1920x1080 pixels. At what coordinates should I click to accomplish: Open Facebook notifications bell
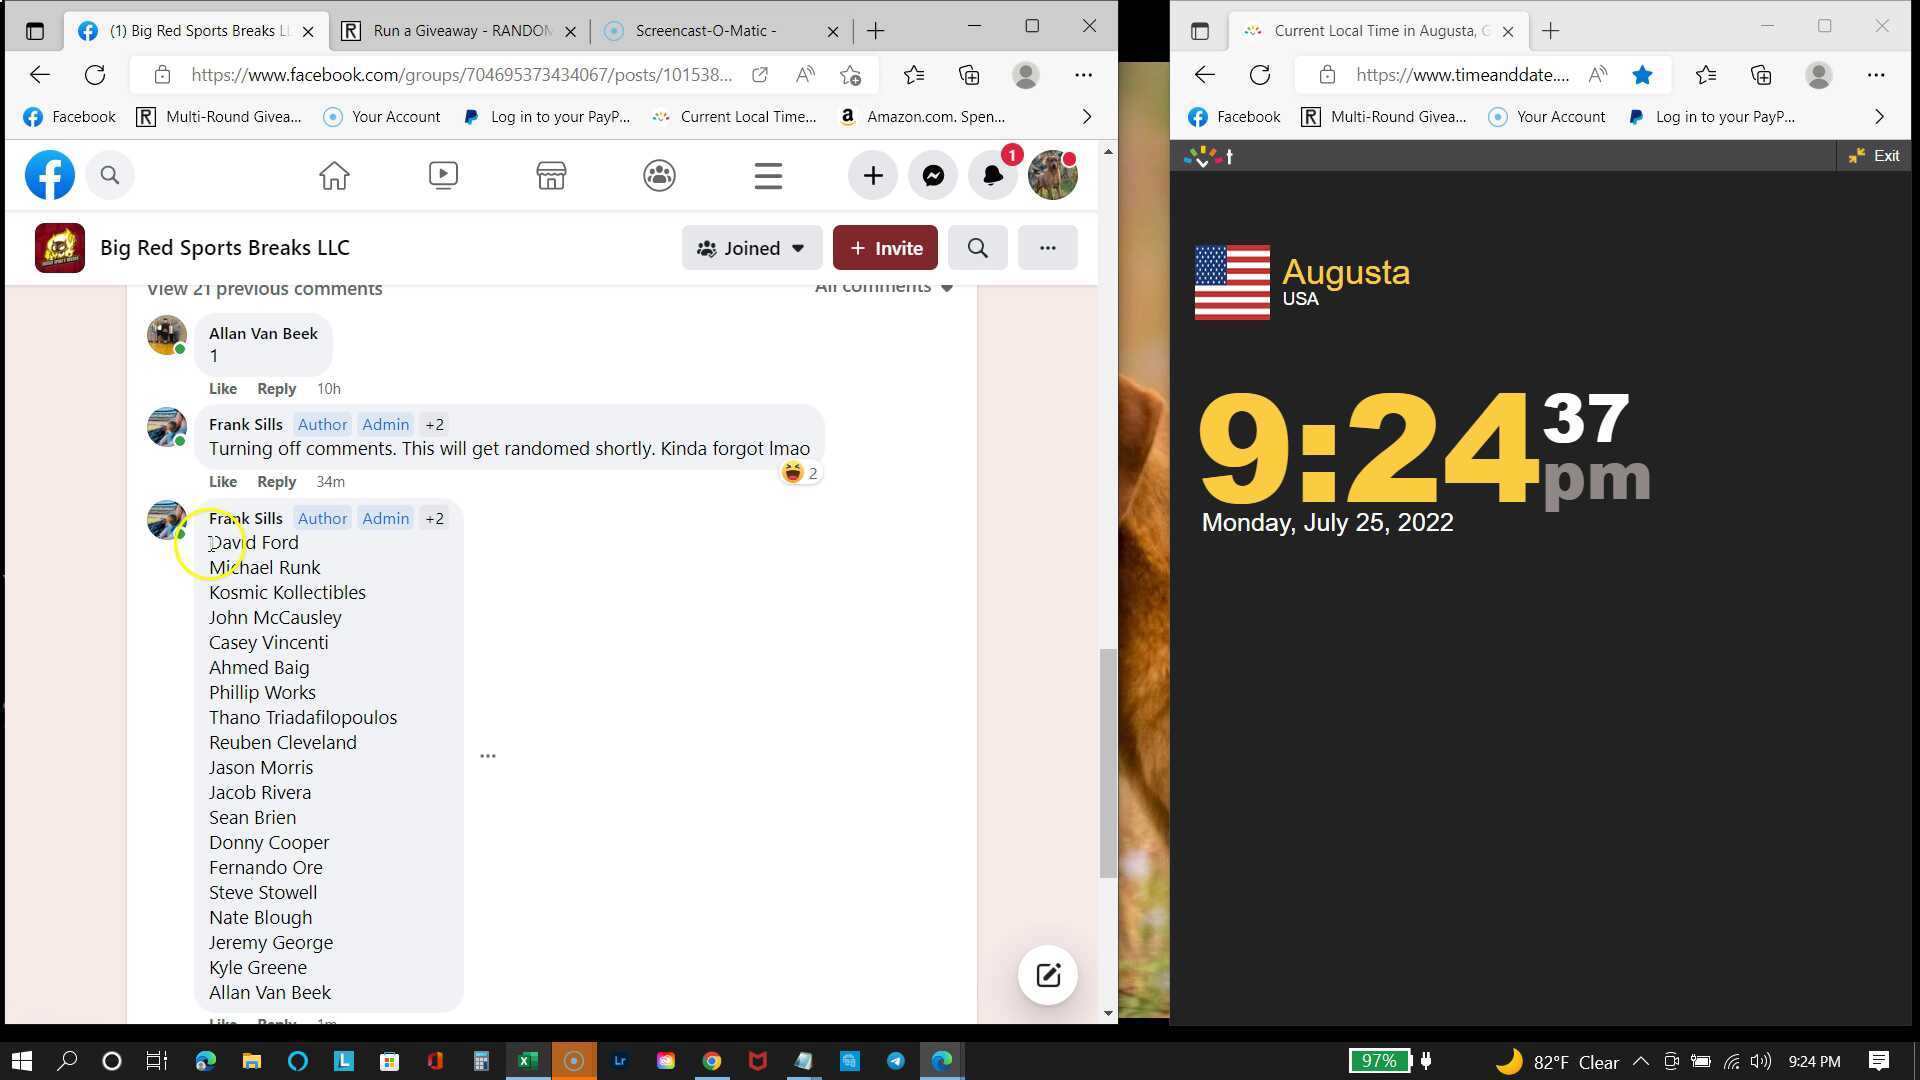[992, 176]
